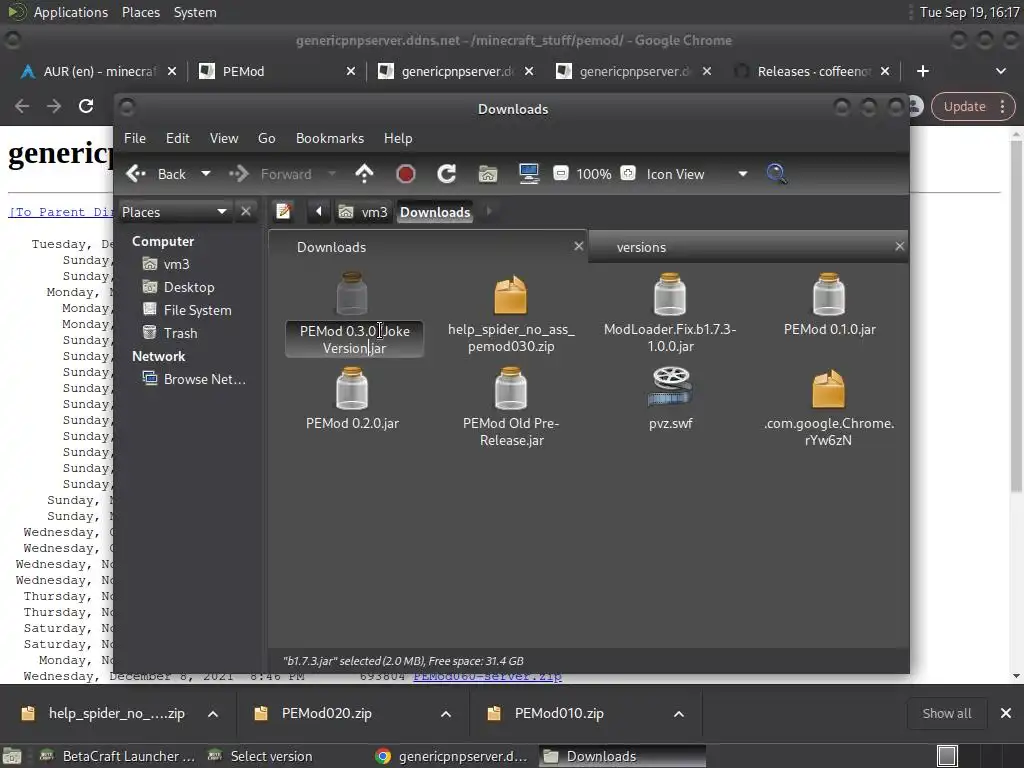Close the Chrome downloads shelf
Image resolution: width=1024 pixels, height=768 pixels.
[x=1006, y=714]
